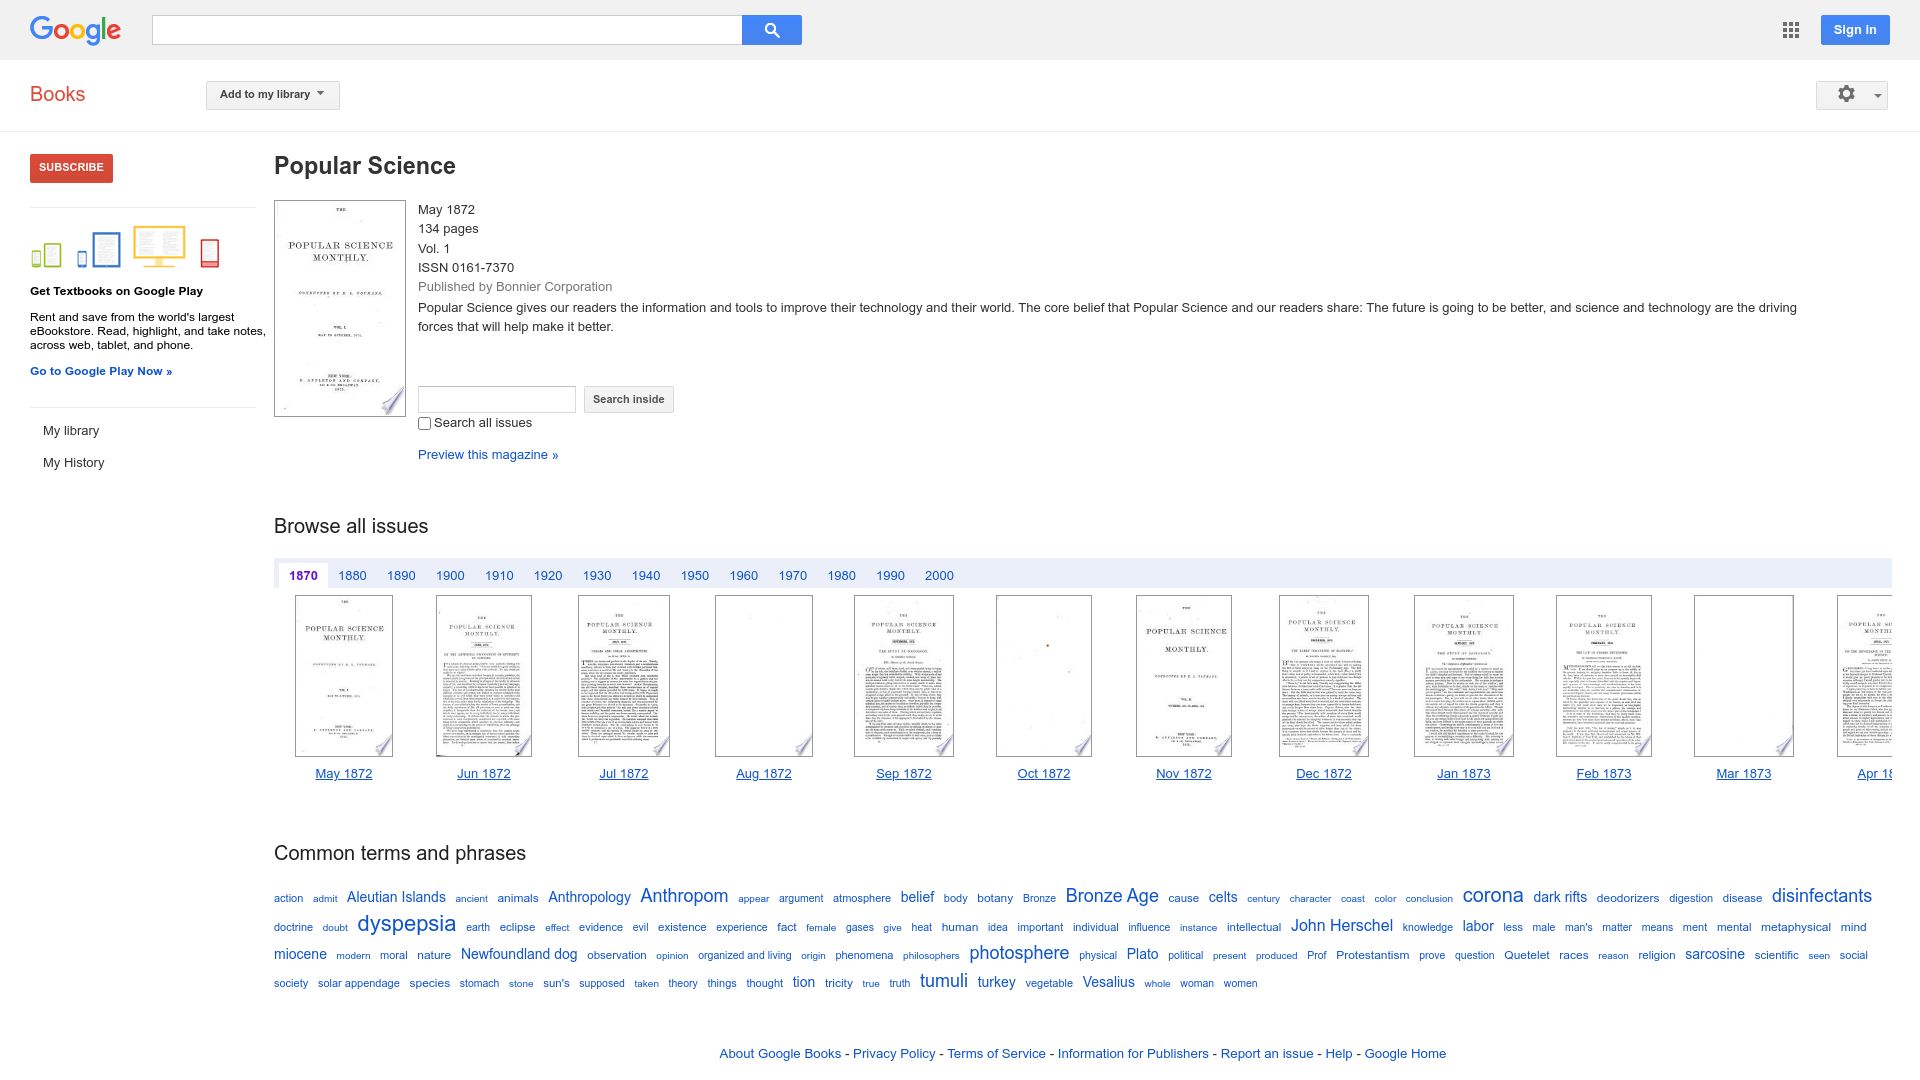
Task: Switch to the 1870 decade tab
Action: point(303,576)
